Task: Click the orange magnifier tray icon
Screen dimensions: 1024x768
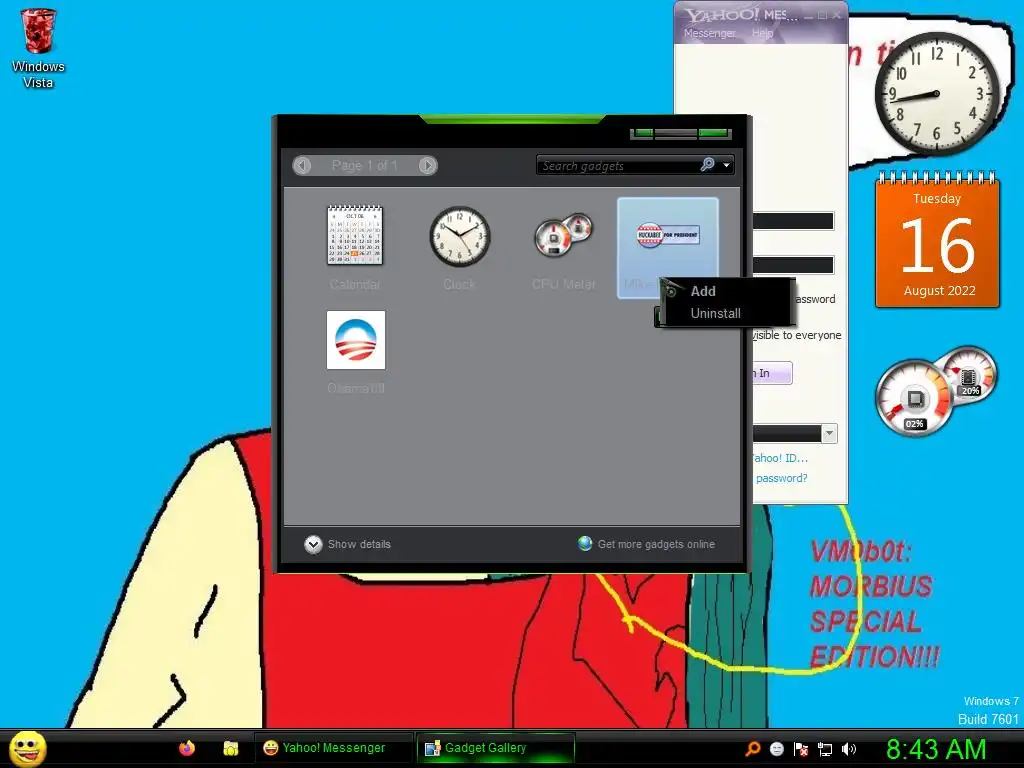Action: (752, 748)
